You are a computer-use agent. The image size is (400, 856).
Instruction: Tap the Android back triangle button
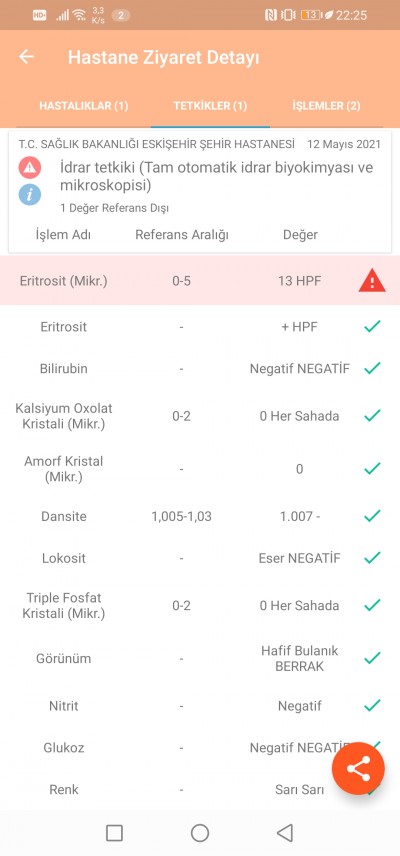pyautogui.click(x=284, y=833)
